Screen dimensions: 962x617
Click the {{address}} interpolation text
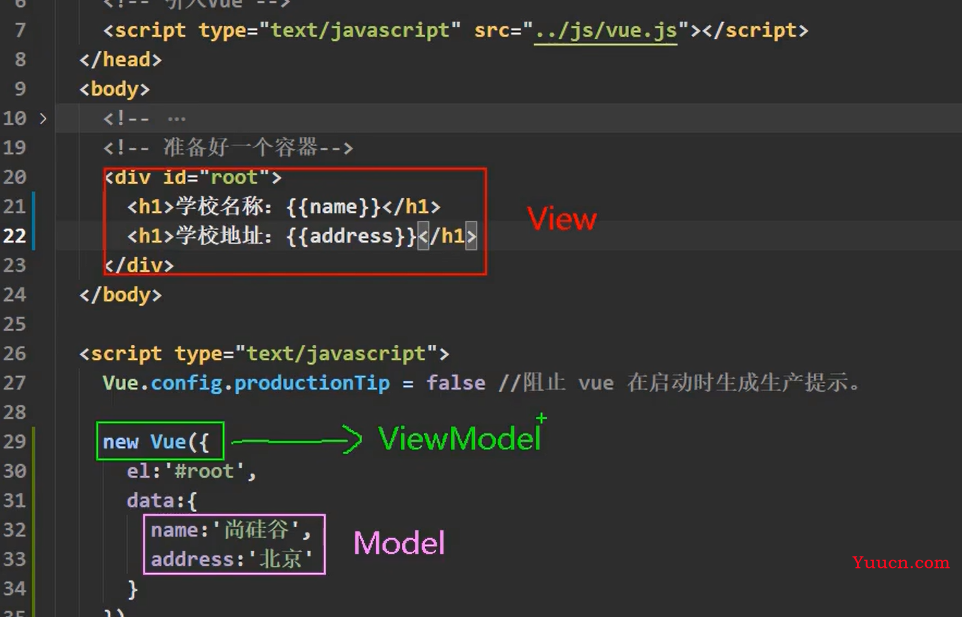tap(352, 236)
